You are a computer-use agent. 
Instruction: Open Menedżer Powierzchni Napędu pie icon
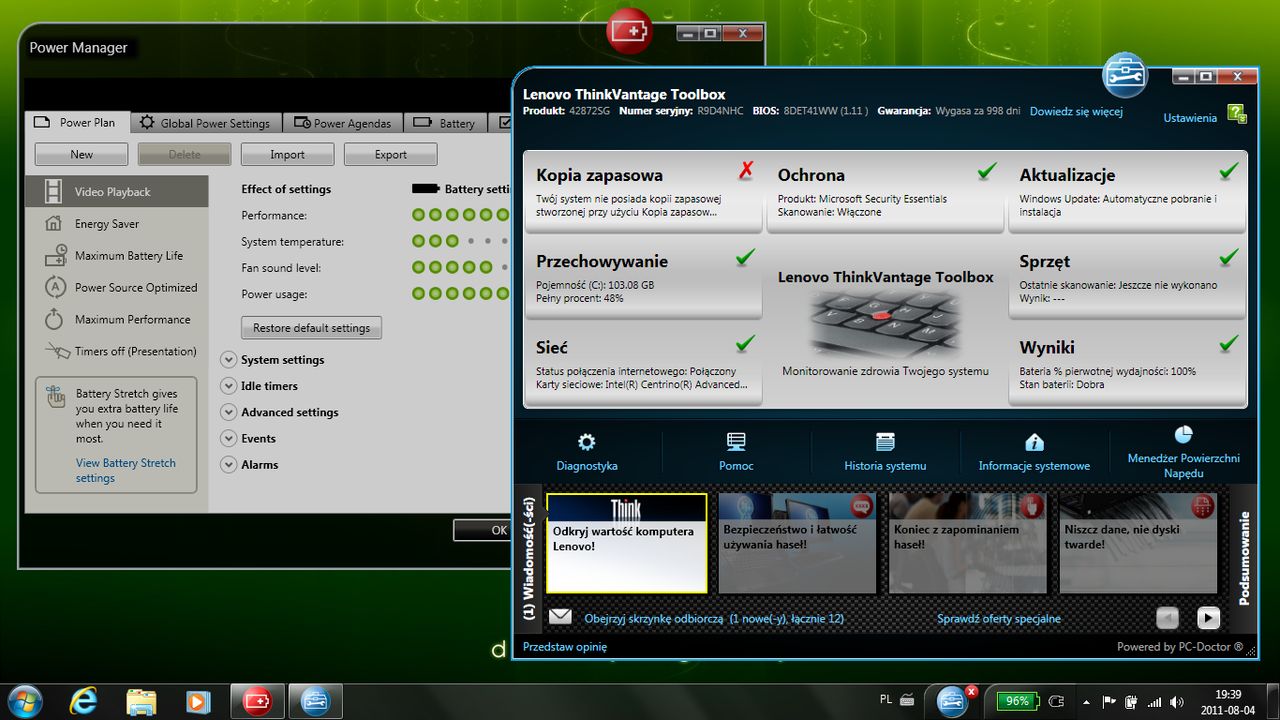[x=1183, y=434]
